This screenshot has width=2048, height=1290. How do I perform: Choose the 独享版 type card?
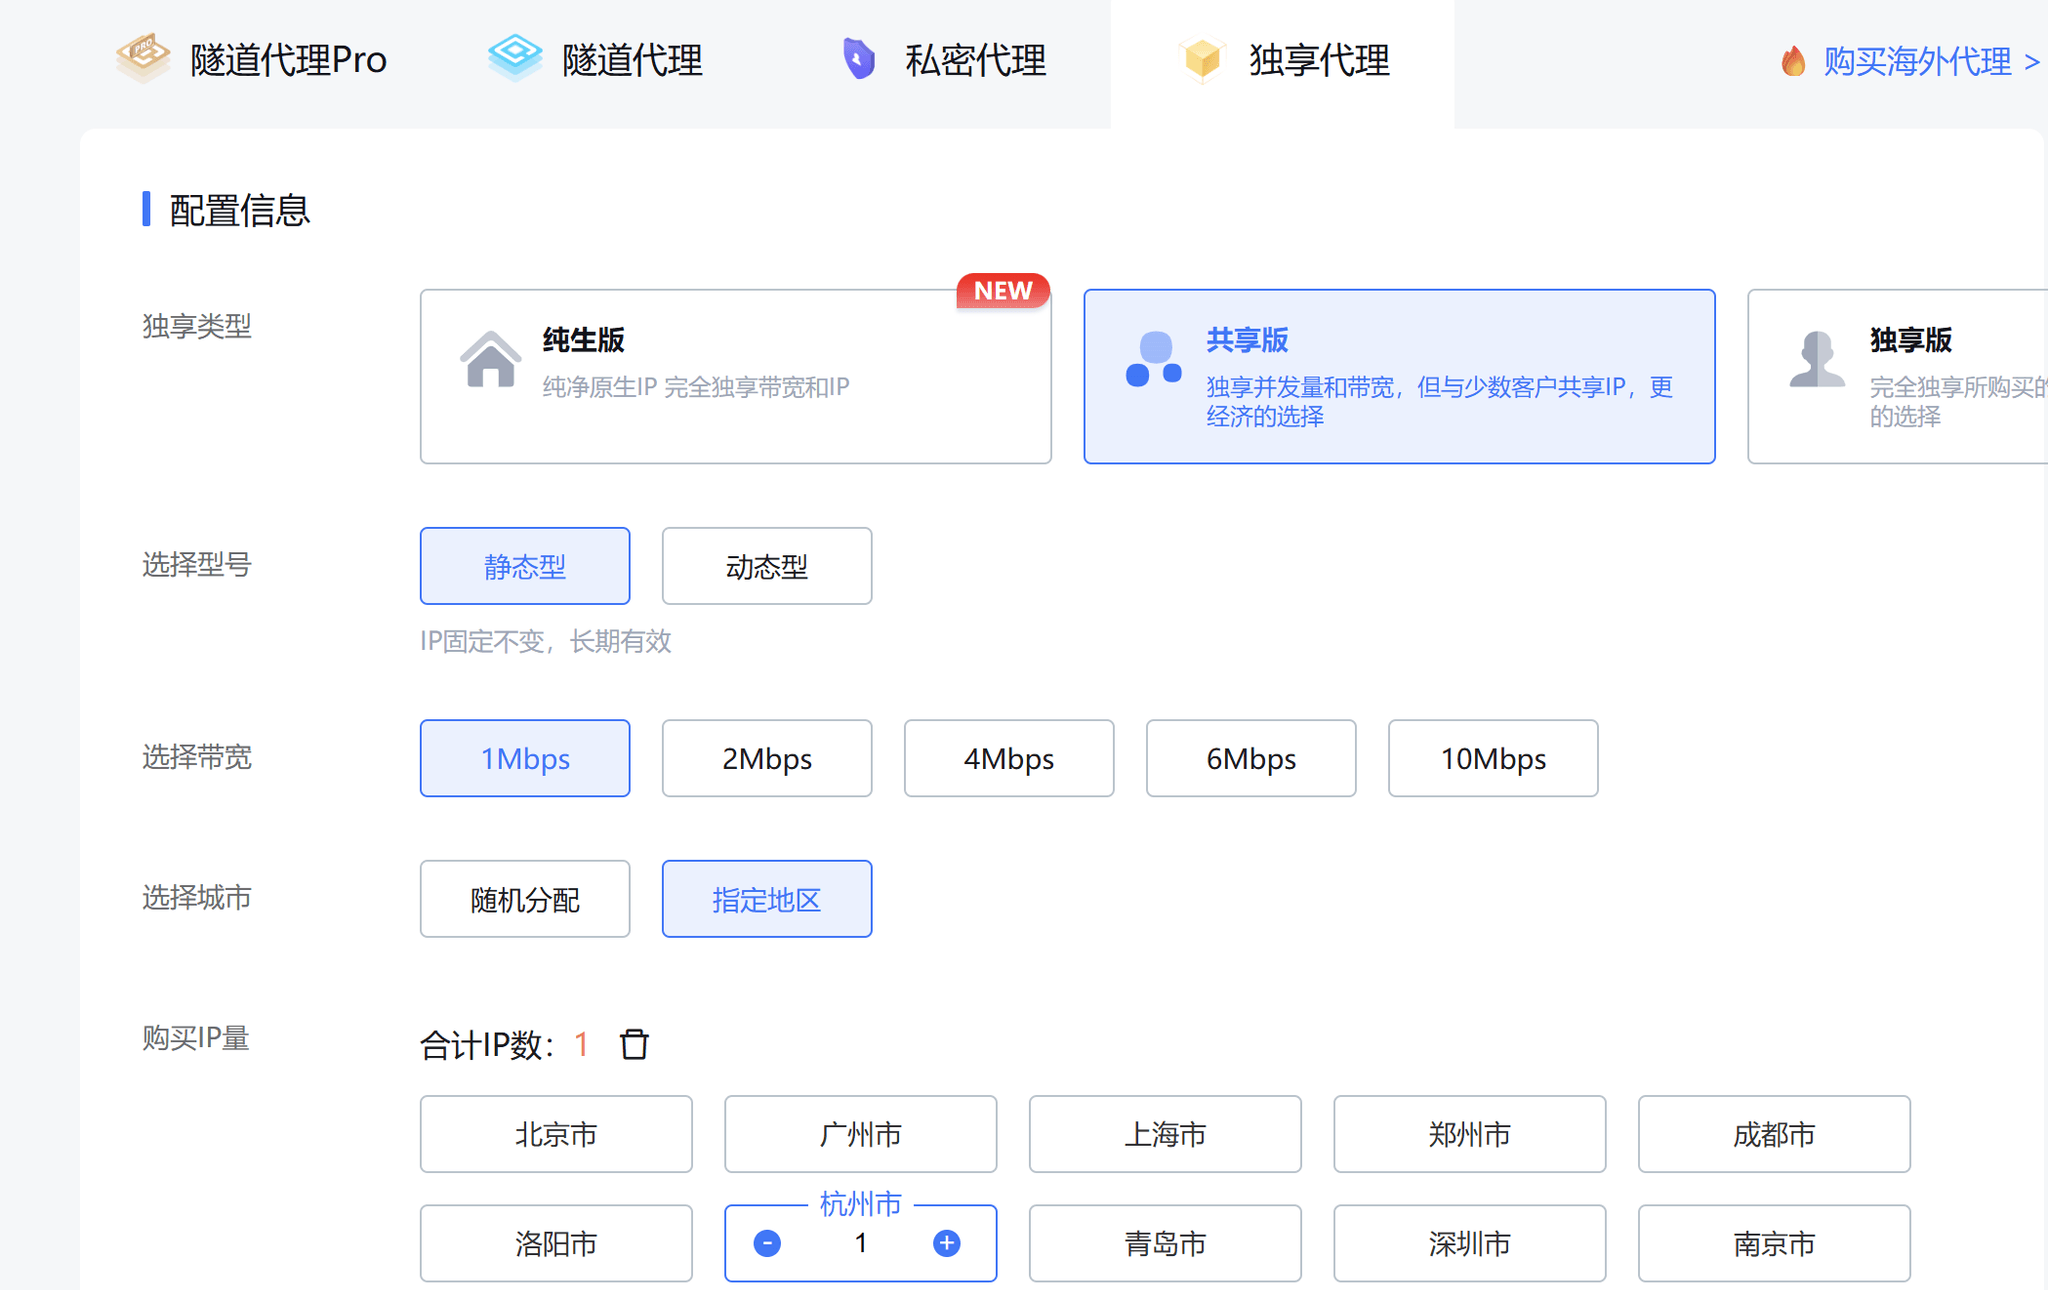pos(1898,376)
